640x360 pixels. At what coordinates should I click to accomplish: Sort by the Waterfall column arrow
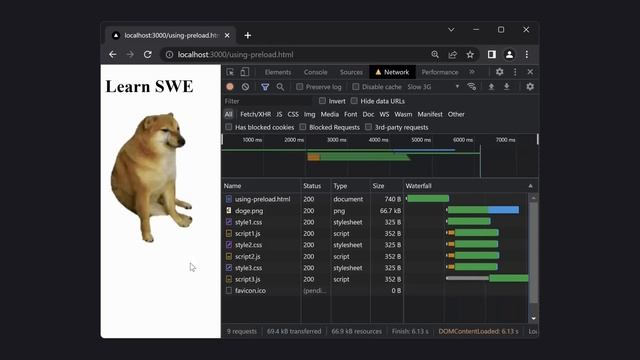click(x=530, y=186)
